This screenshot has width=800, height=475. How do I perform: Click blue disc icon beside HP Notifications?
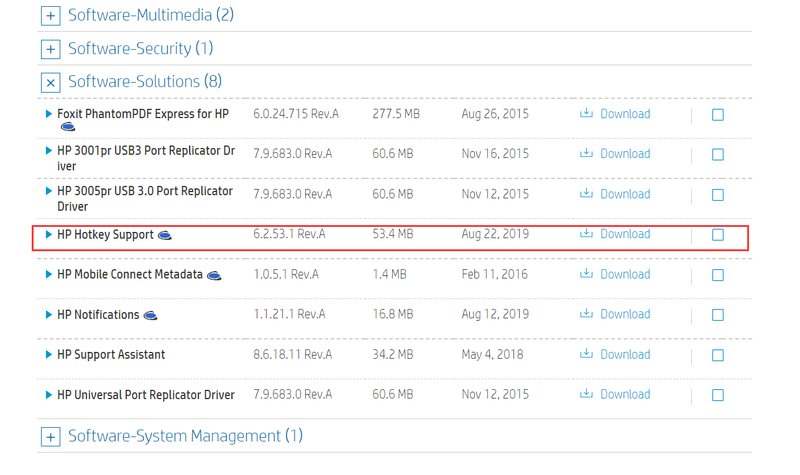(x=150, y=316)
